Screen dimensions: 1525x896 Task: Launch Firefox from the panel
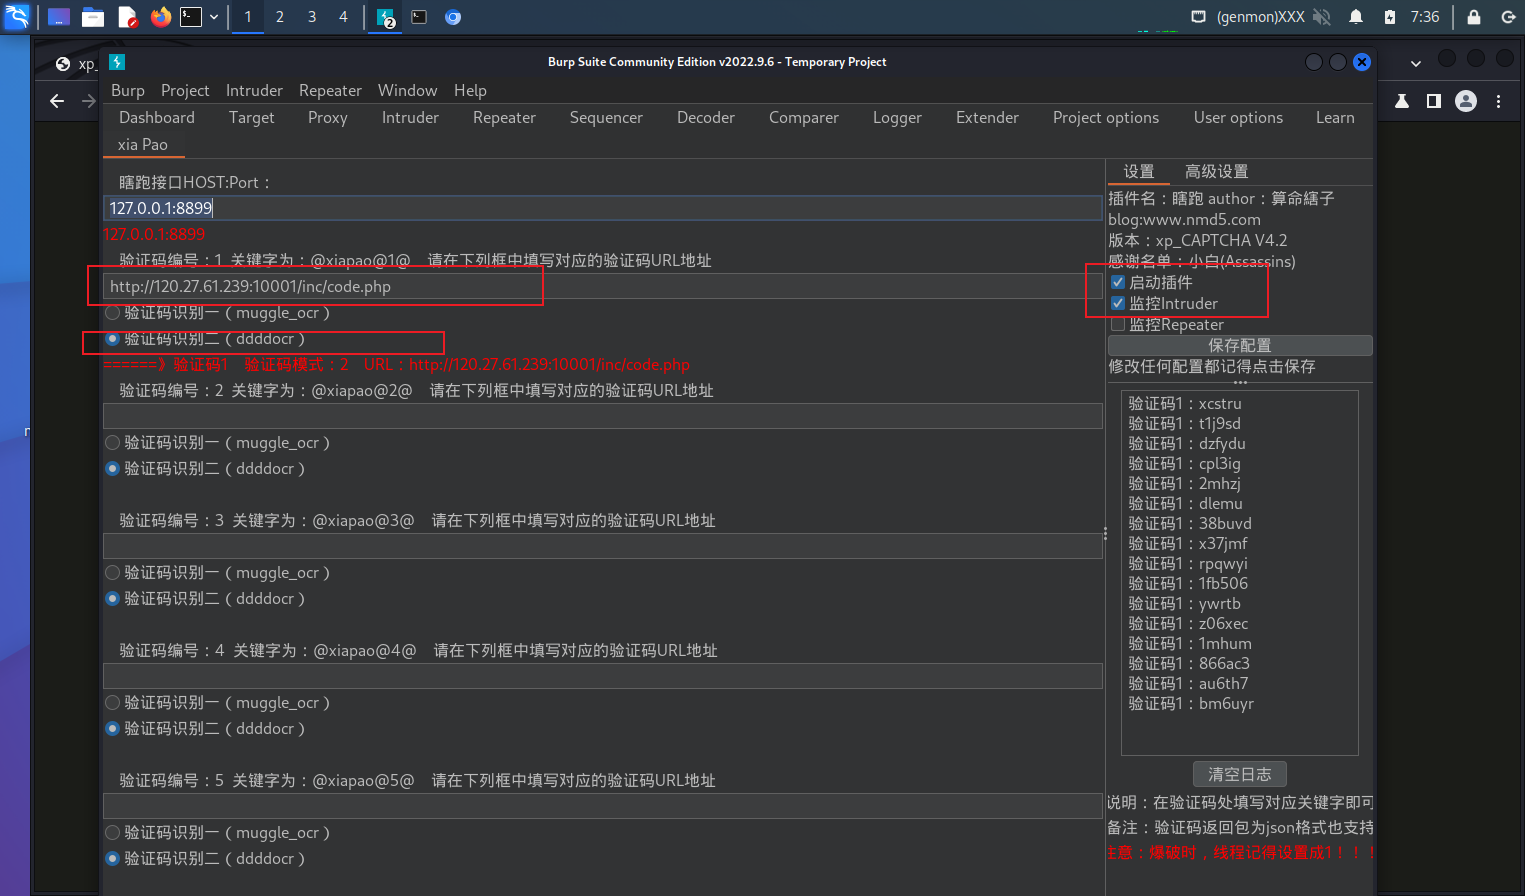click(160, 17)
